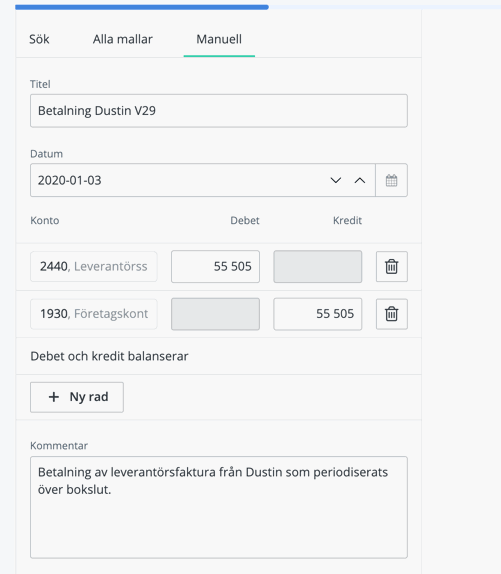
Task: Click the plus icon in Ny rad
Action: pos(54,397)
